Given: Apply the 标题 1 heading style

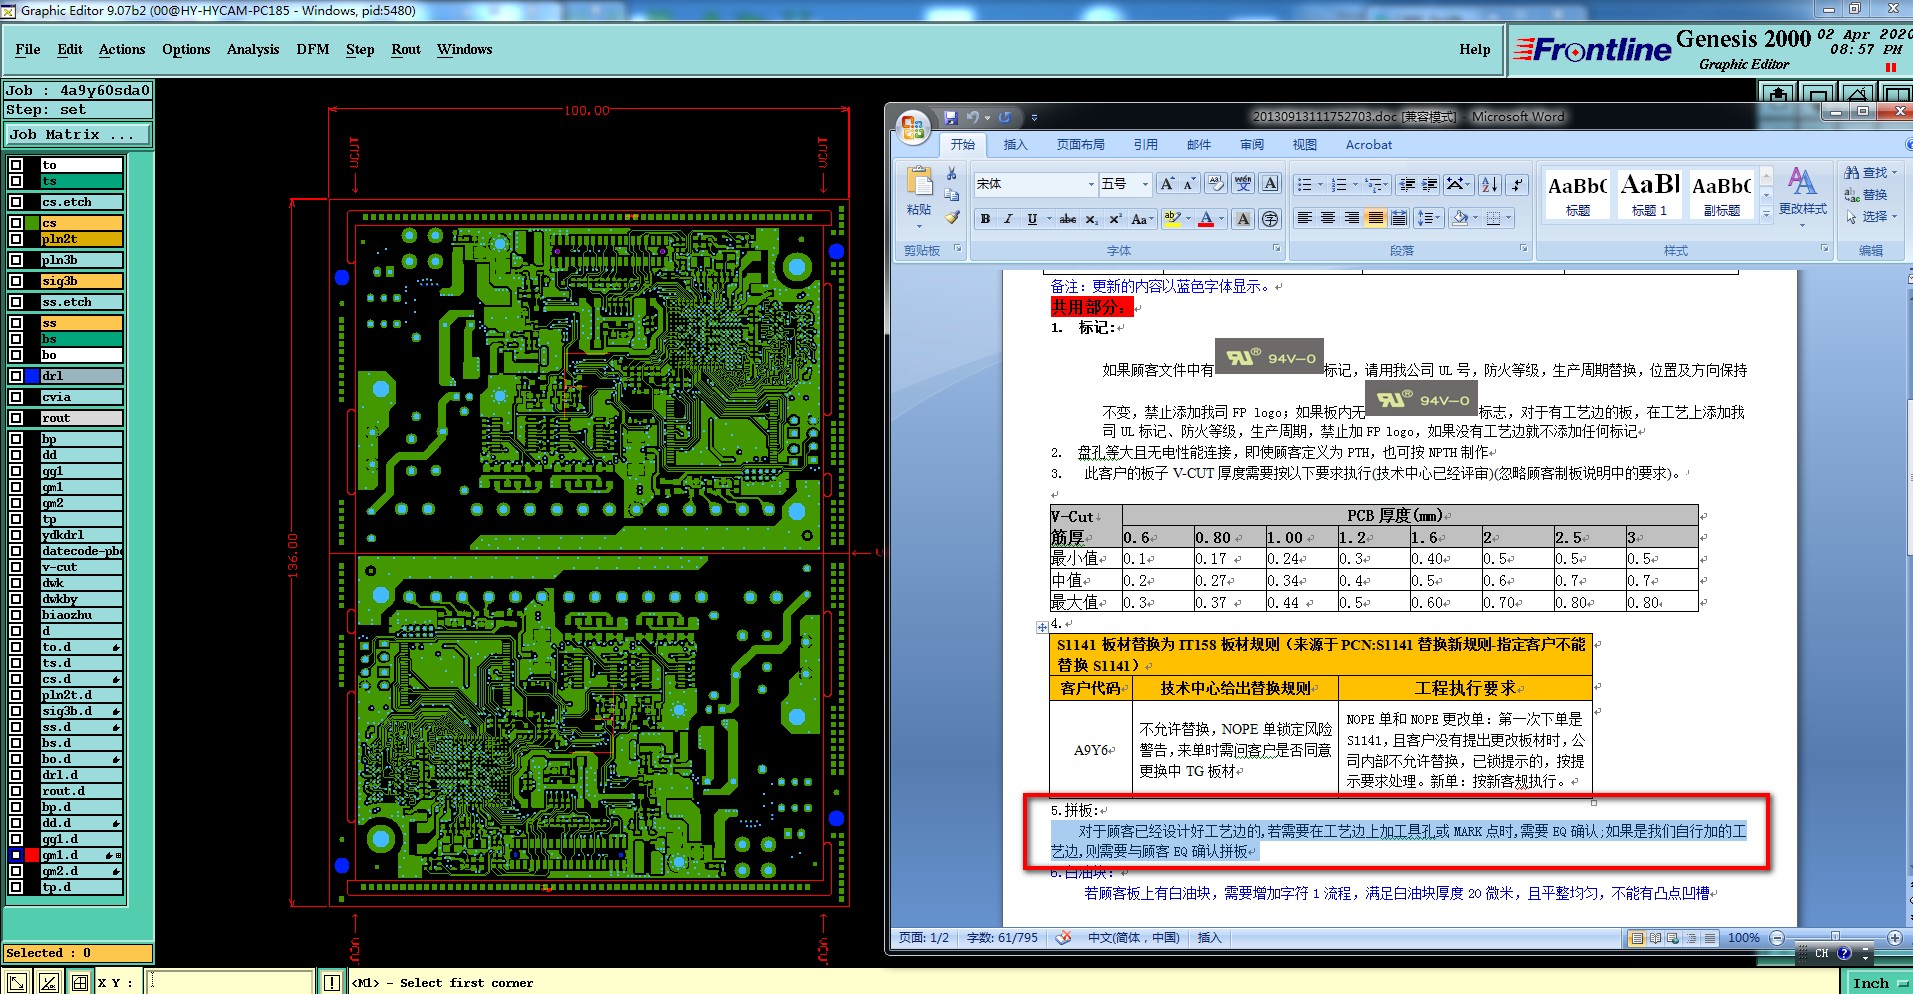Looking at the screenshot, I should click(1649, 194).
